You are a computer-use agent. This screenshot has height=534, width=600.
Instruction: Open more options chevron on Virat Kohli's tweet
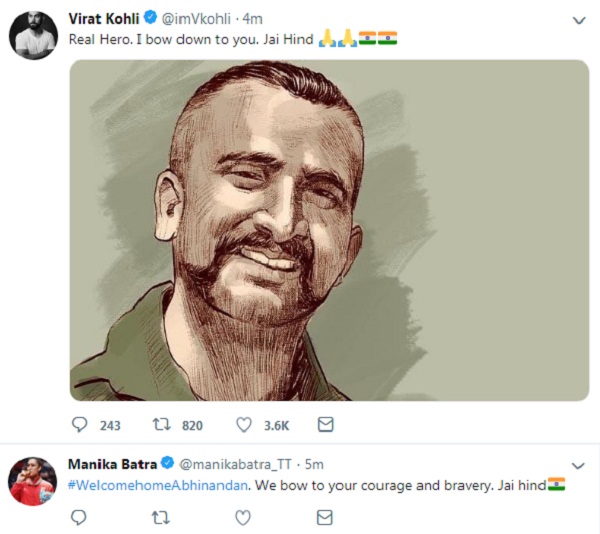click(579, 20)
